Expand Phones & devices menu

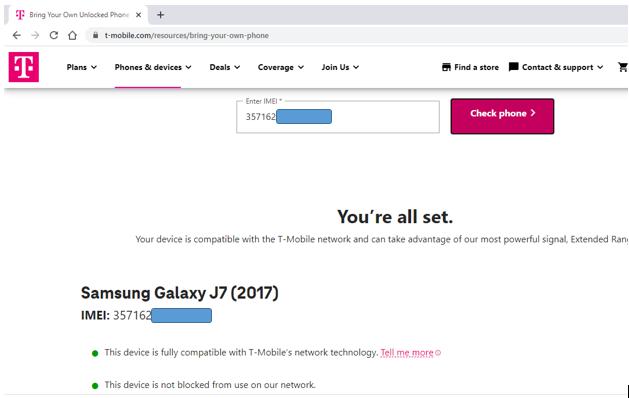(x=153, y=67)
